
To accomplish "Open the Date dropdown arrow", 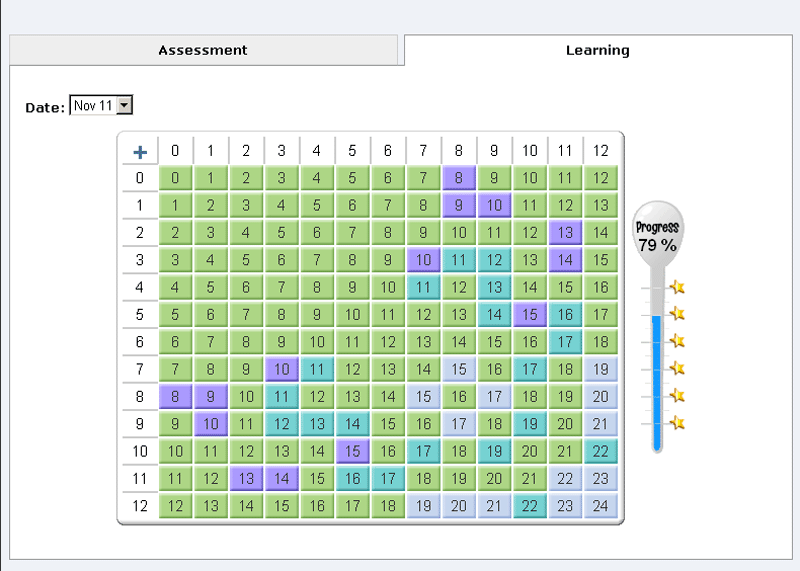I will coord(124,105).
